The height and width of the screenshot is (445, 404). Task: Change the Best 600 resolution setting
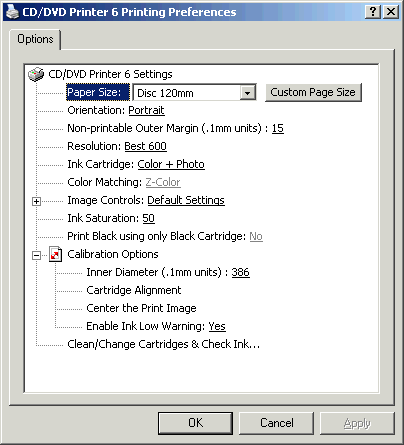(145, 146)
